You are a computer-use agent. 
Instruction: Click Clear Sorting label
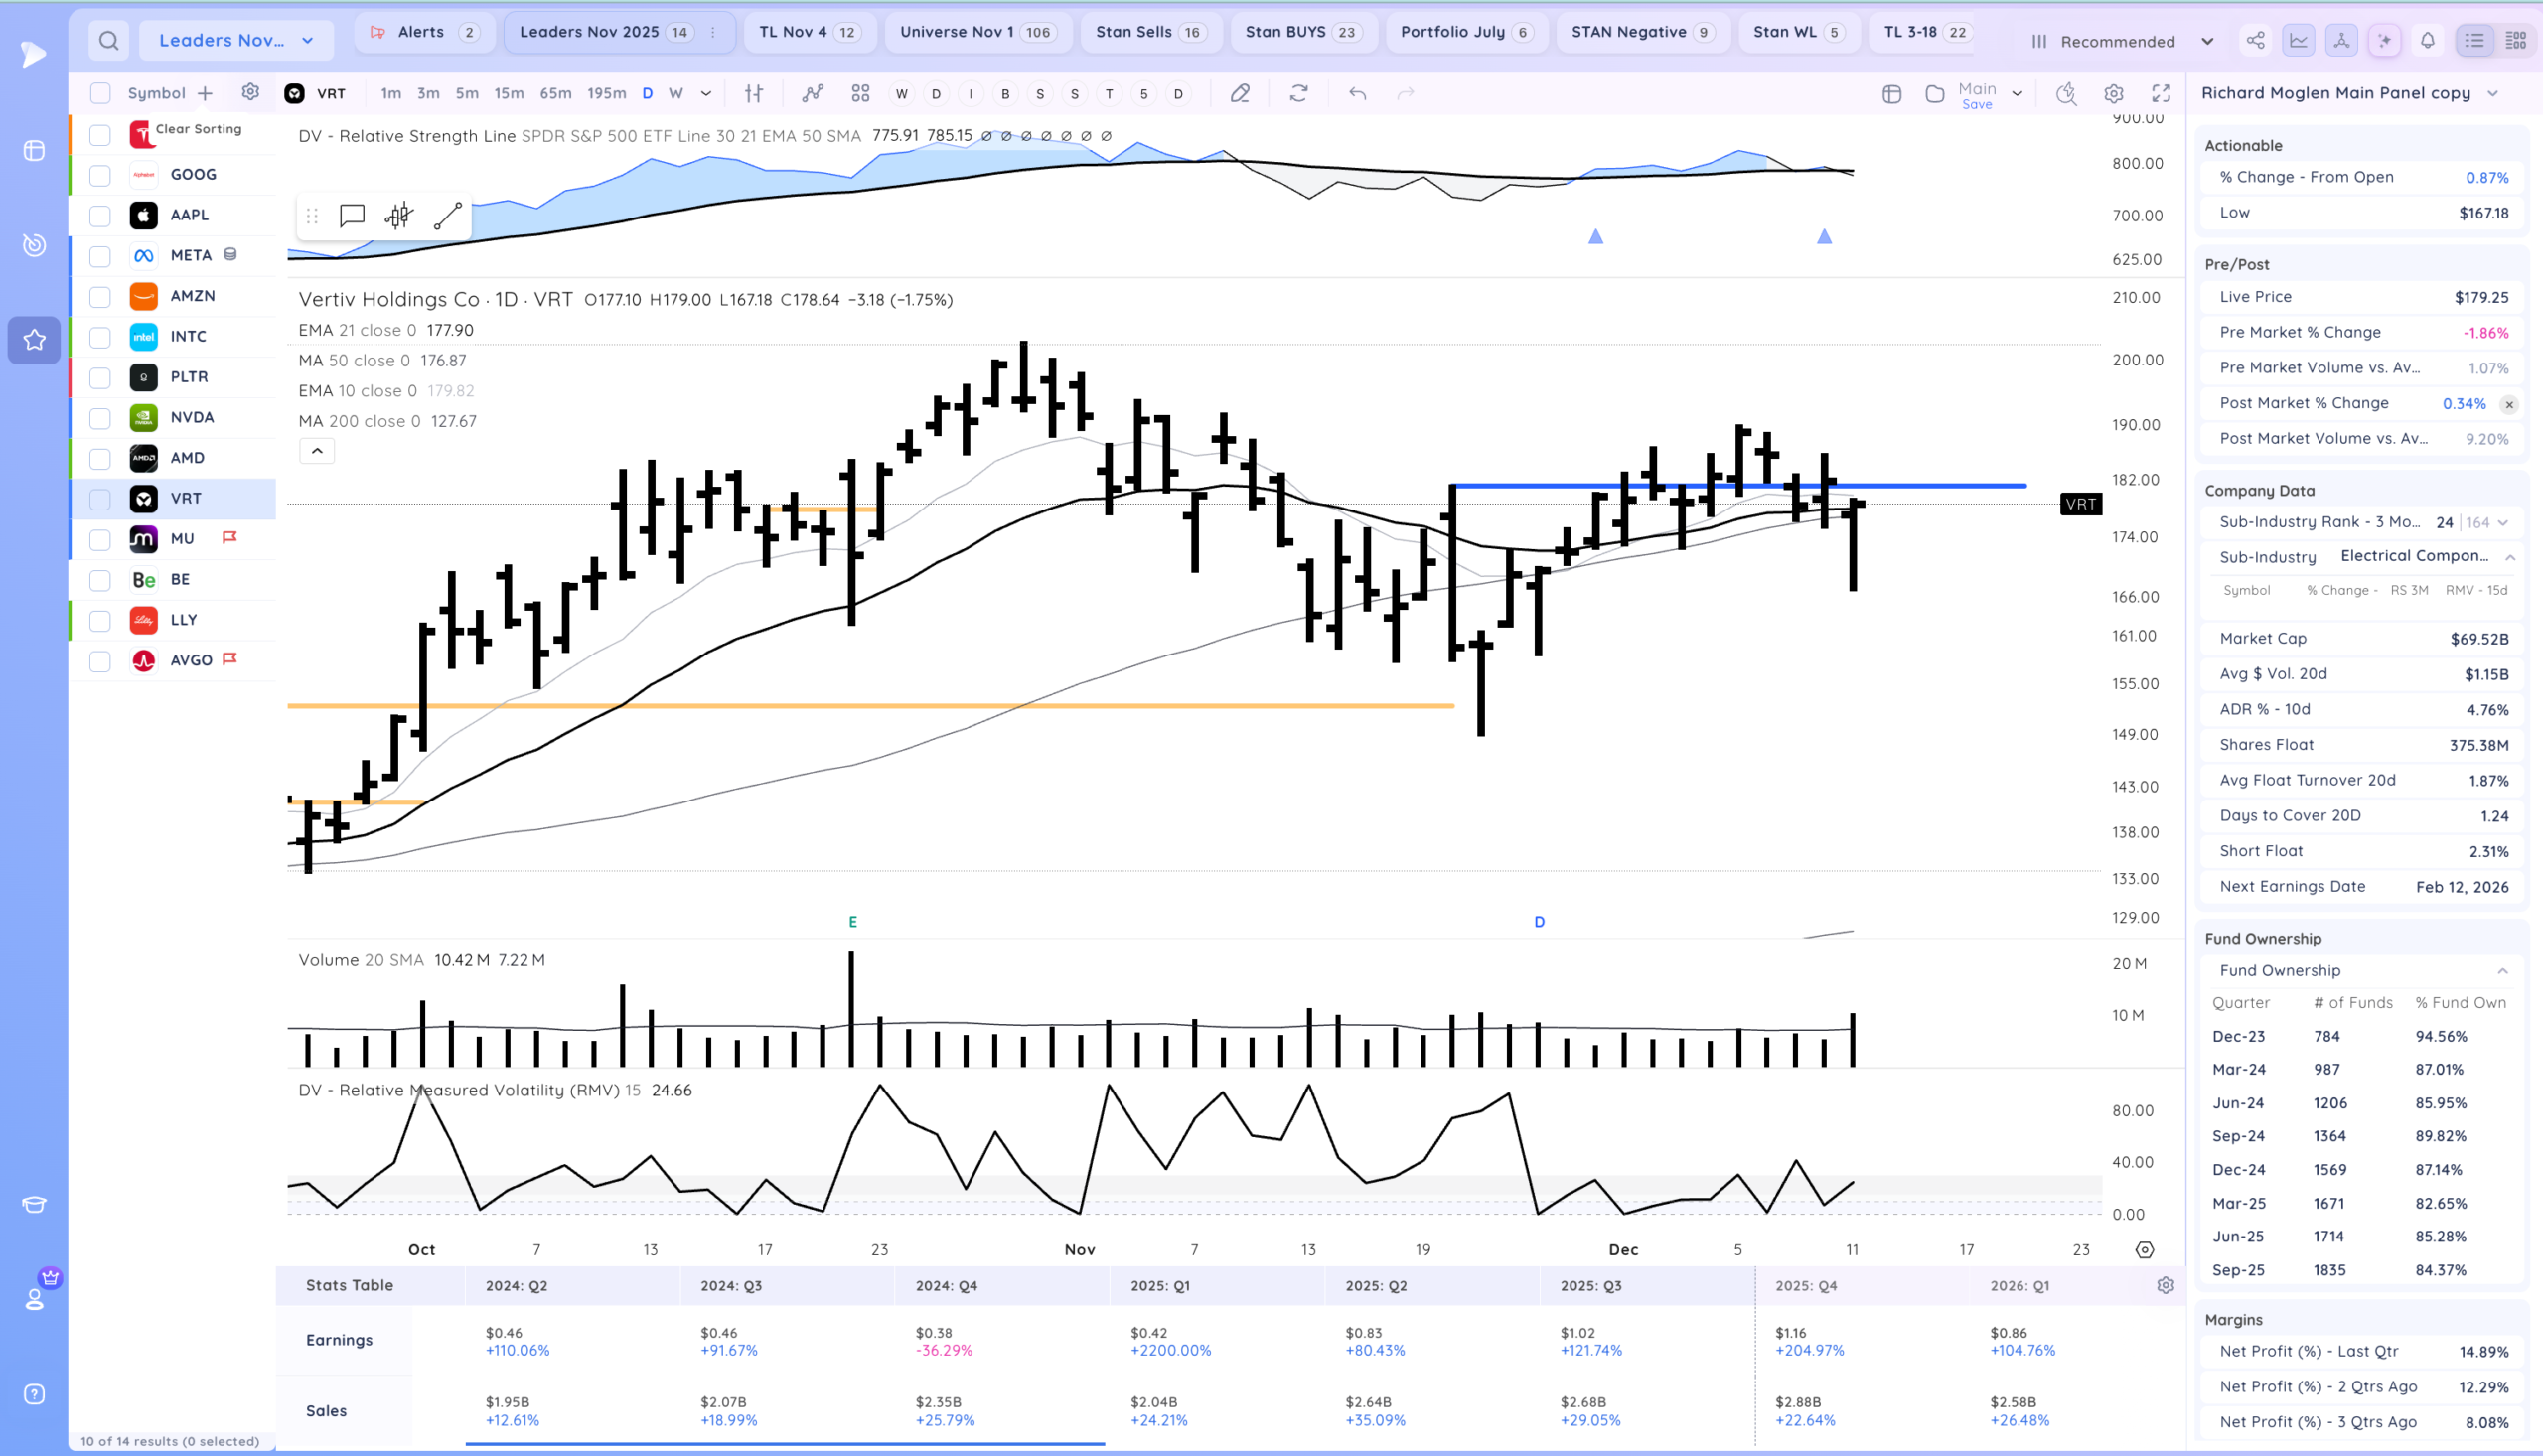pyautogui.click(x=198, y=129)
